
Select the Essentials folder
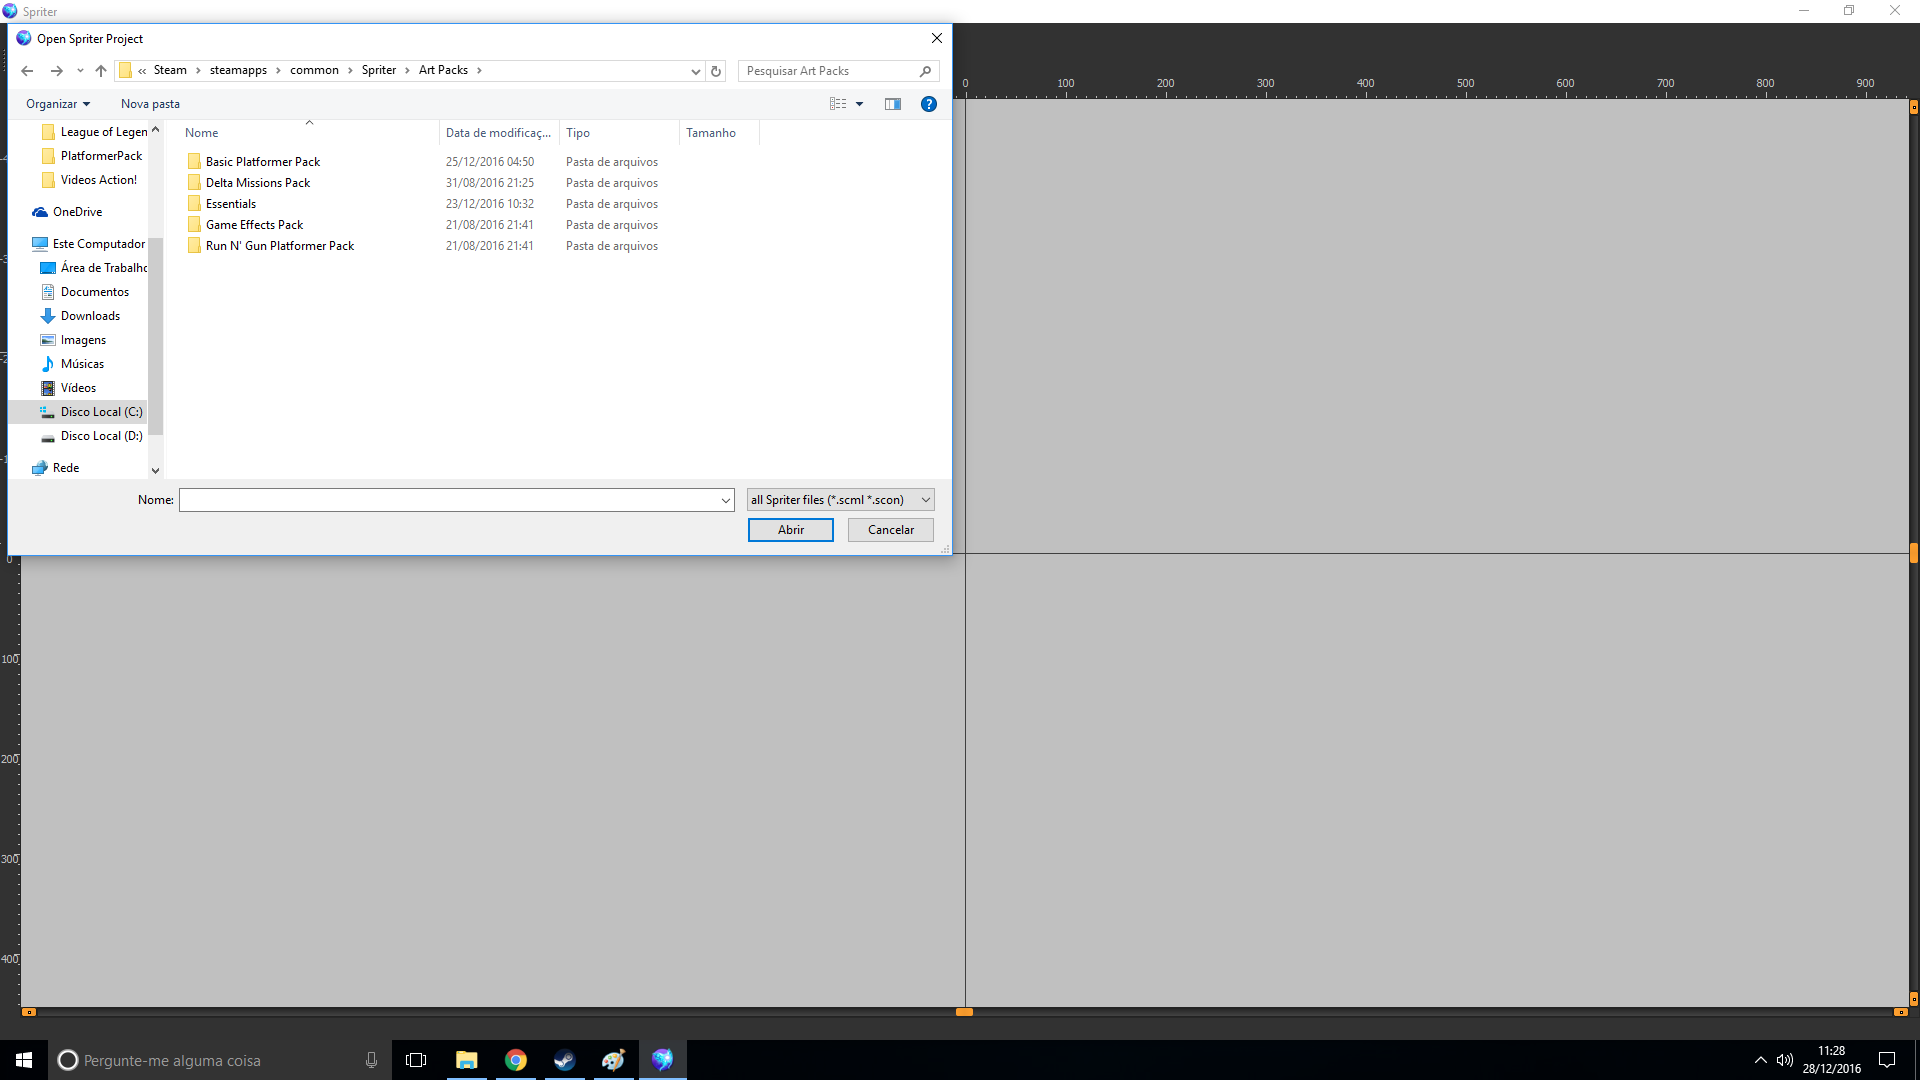coord(231,204)
